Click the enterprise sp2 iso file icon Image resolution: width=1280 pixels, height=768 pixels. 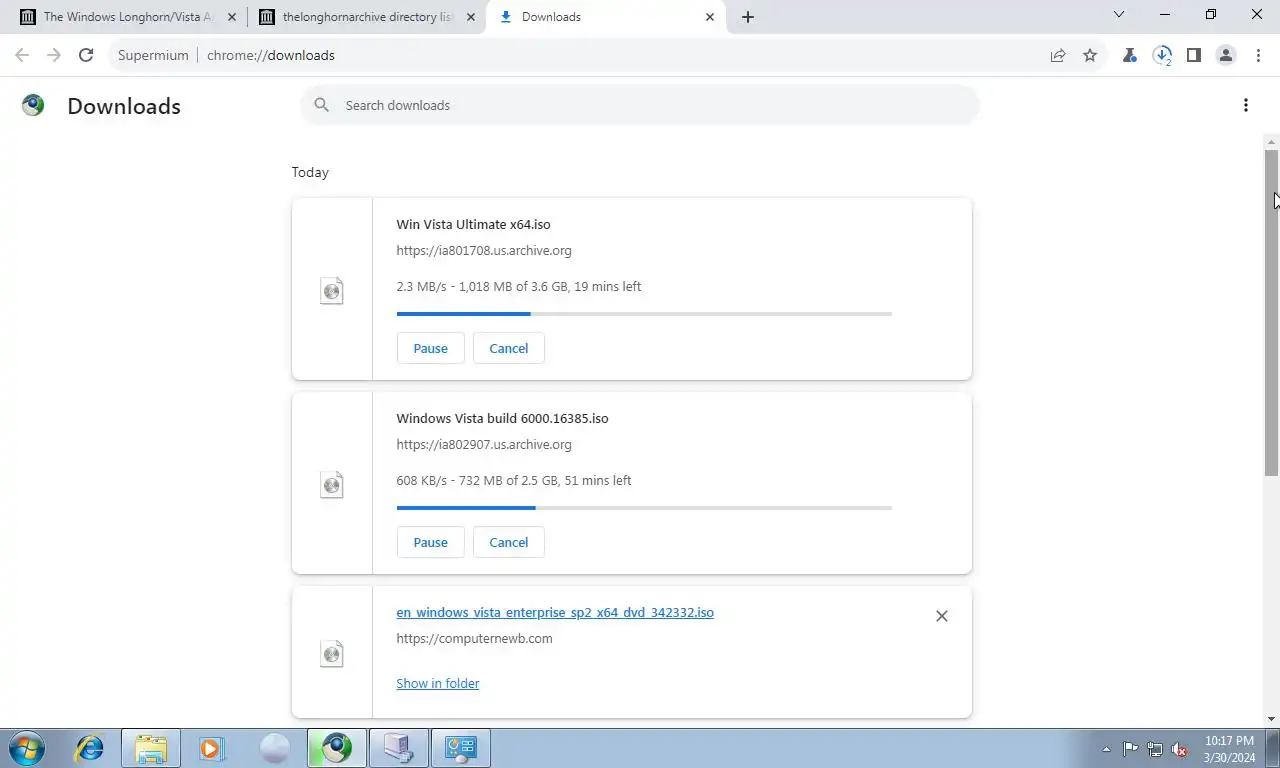332,654
